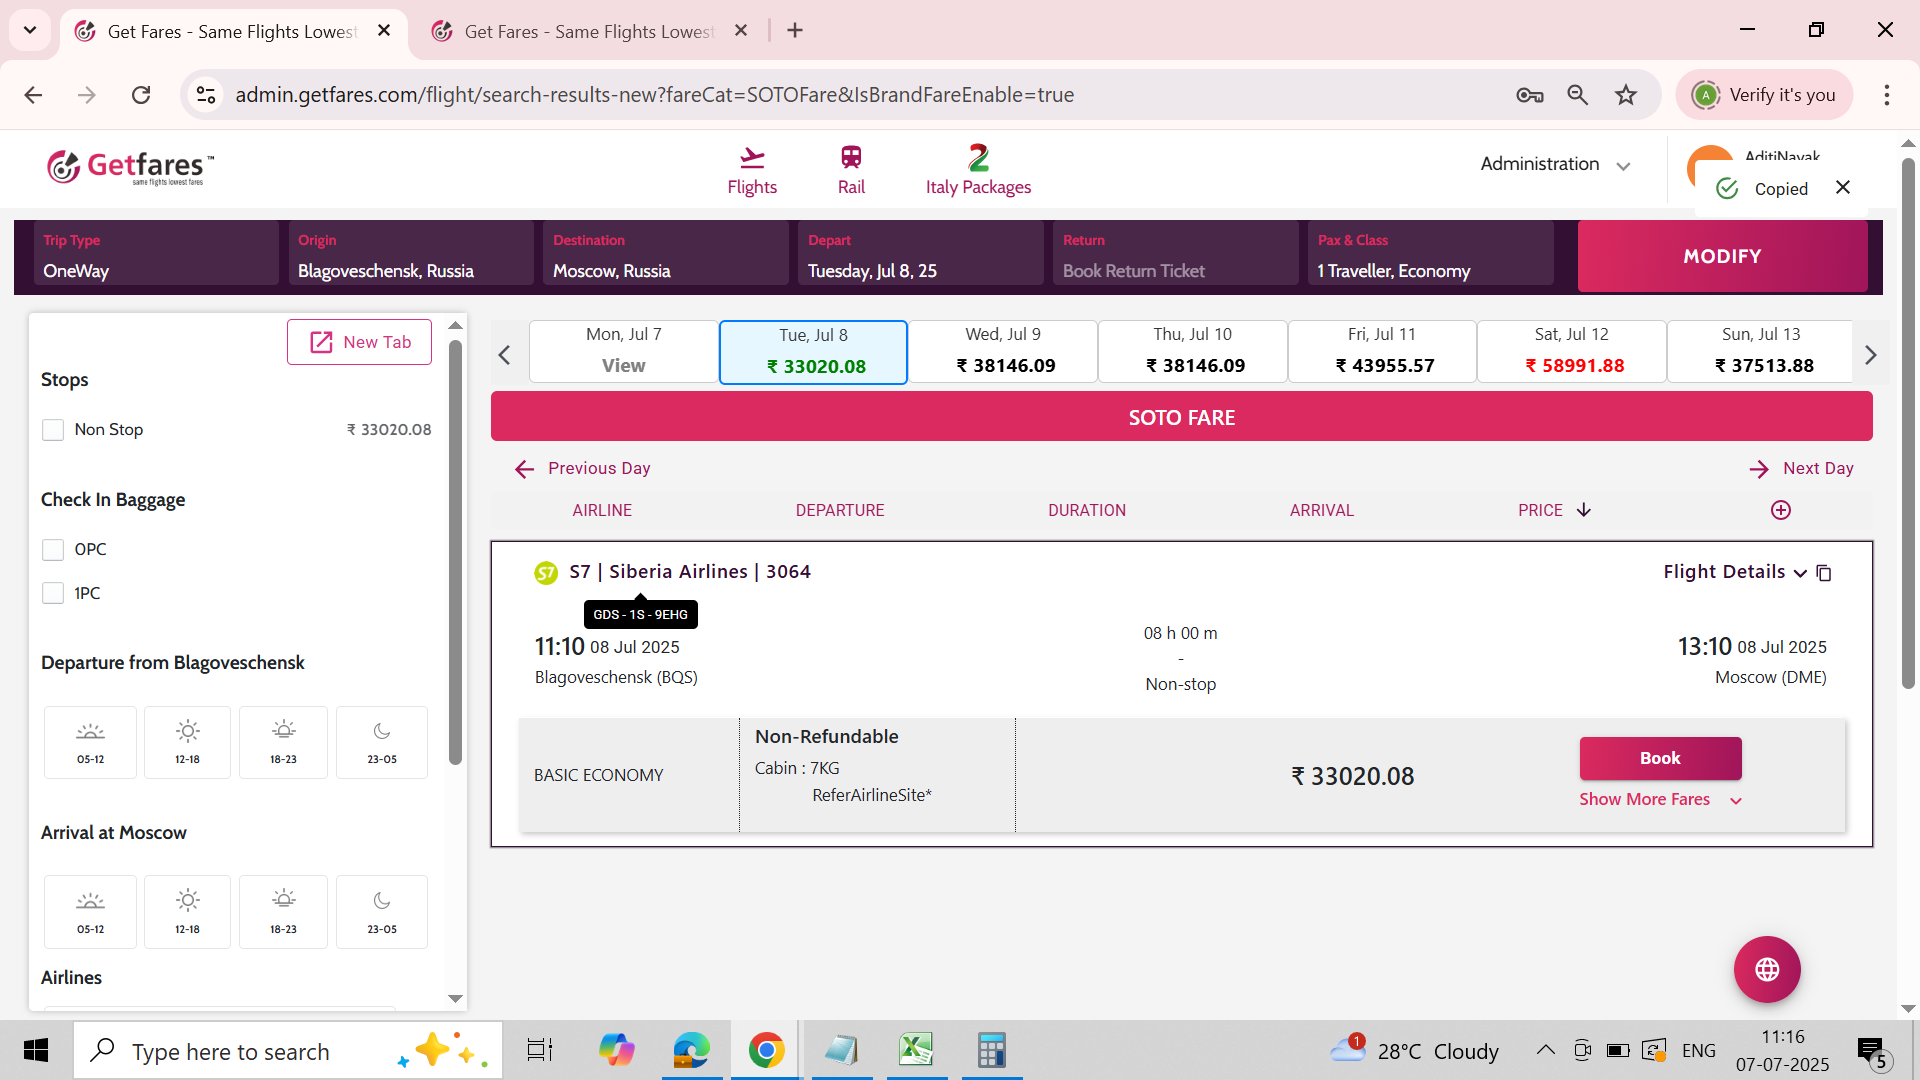The width and height of the screenshot is (1920, 1080).
Task: Click the plus circle icon in results header
Action: coord(1781,510)
